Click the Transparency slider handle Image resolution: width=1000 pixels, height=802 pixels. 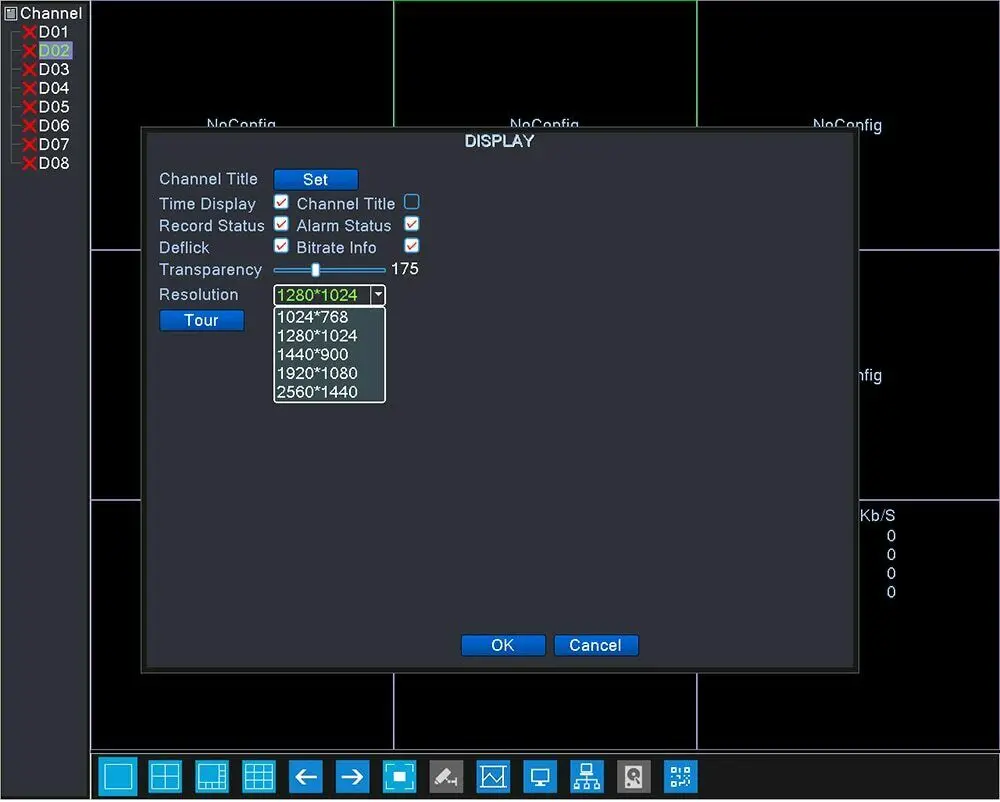click(x=315, y=270)
